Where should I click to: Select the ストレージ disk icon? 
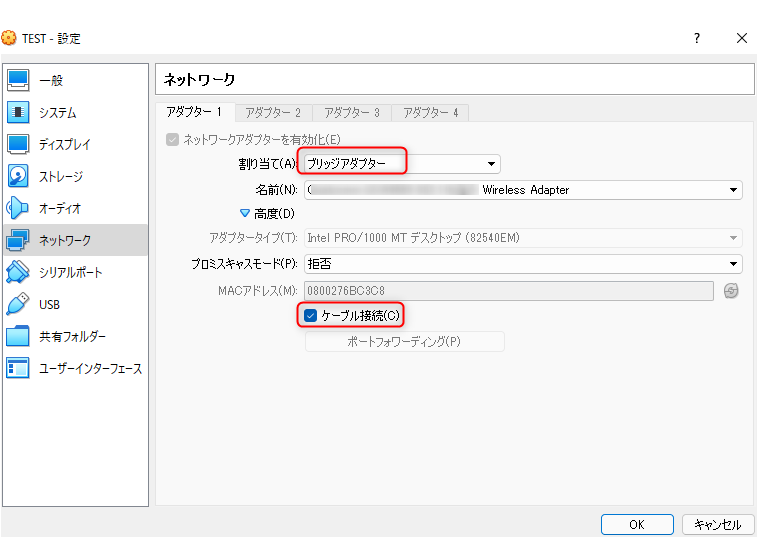[18, 176]
